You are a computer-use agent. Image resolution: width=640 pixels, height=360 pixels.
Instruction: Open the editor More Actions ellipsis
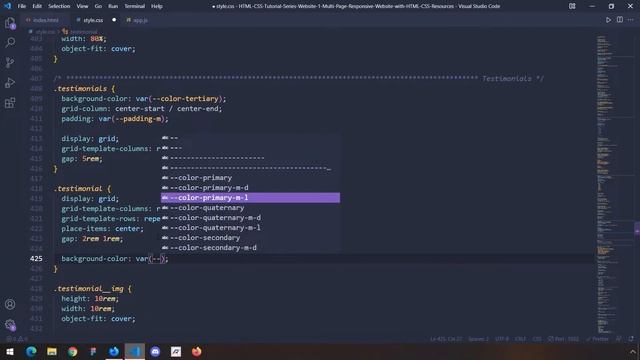pos(631,20)
